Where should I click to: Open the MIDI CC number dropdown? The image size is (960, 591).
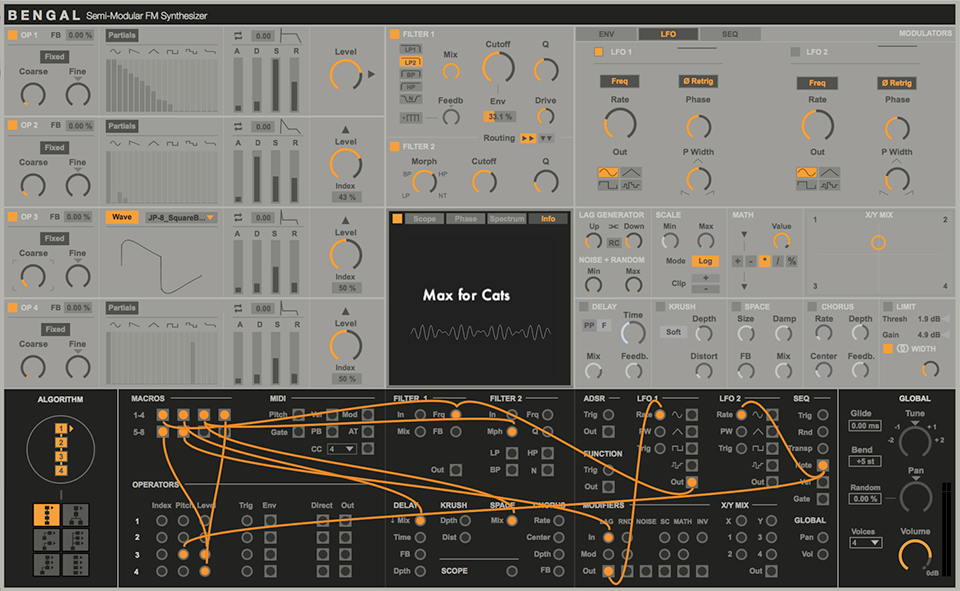[x=343, y=449]
